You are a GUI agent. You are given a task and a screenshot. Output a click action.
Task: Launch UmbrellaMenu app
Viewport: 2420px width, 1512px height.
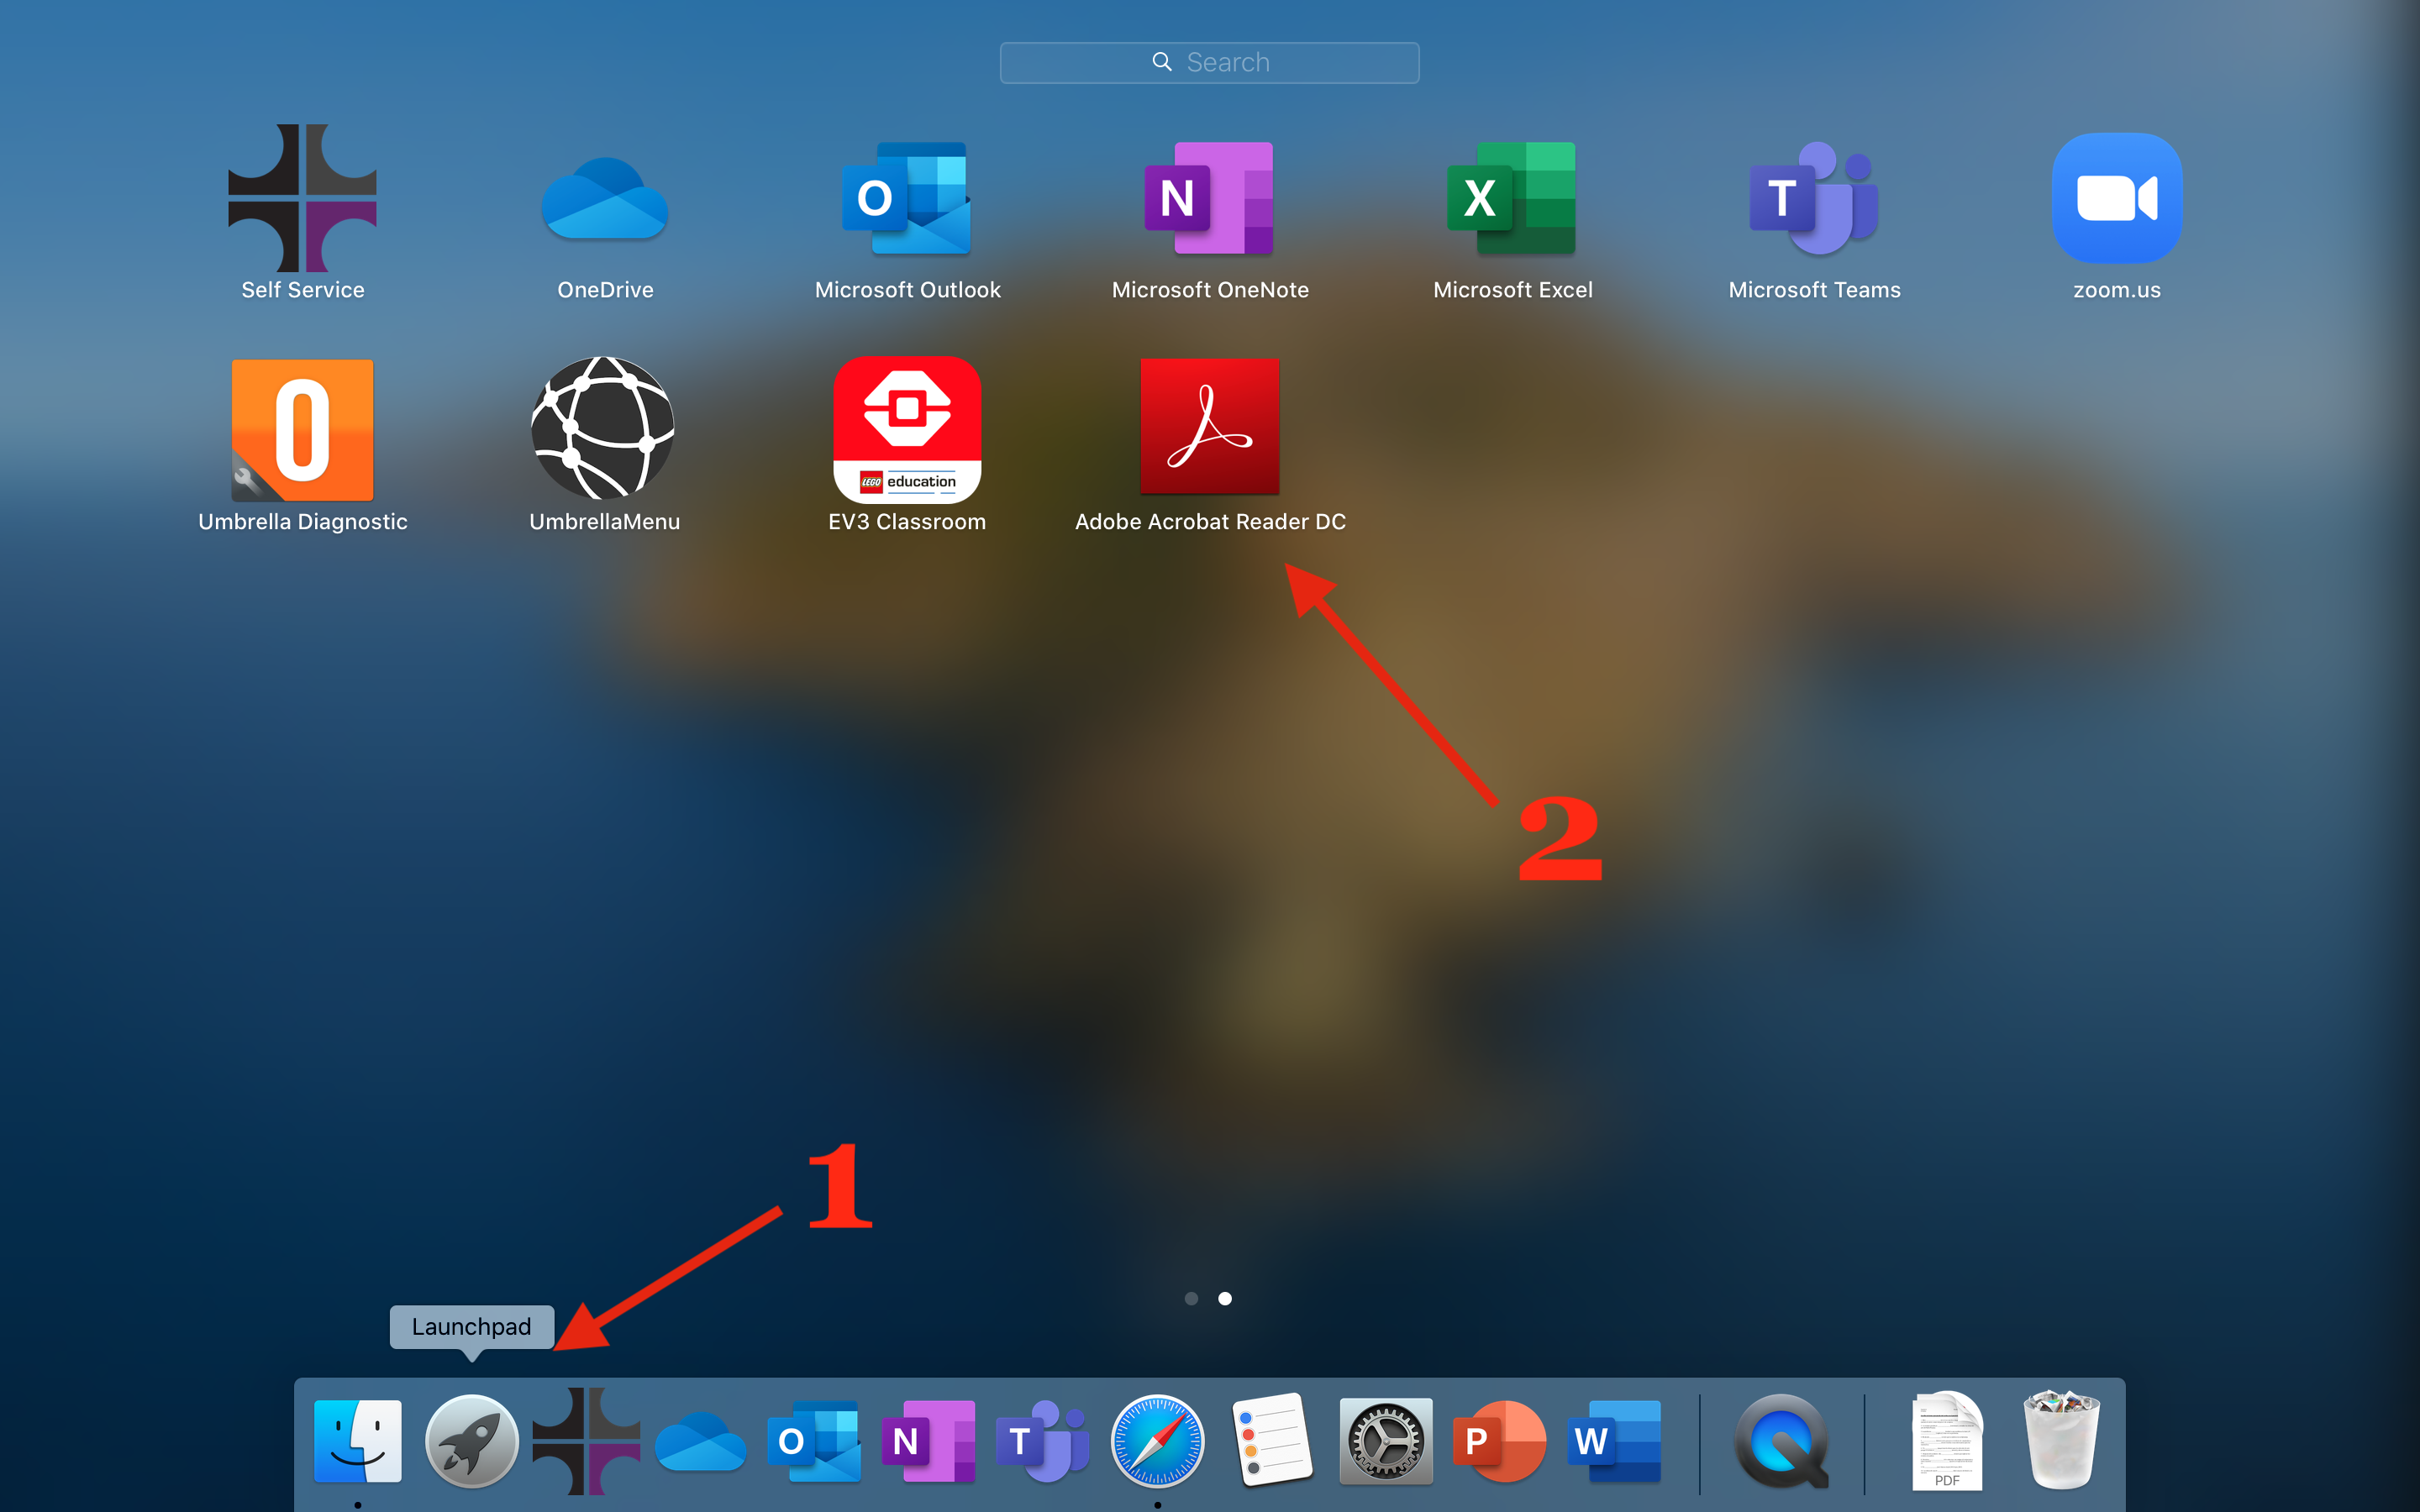[x=603, y=428]
